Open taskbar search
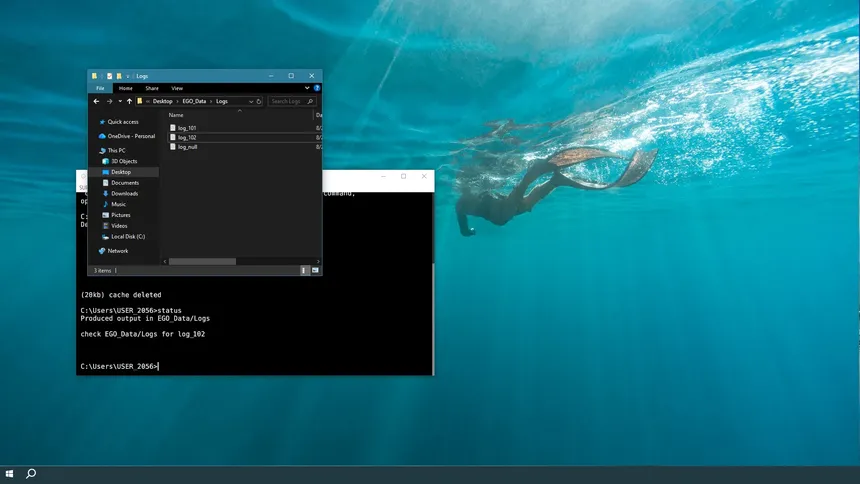 (31, 474)
